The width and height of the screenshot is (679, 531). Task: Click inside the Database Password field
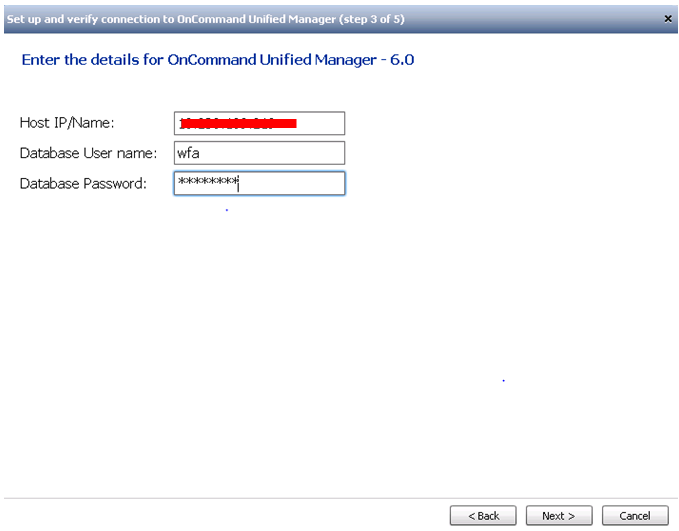pyautogui.click(x=259, y=183)
